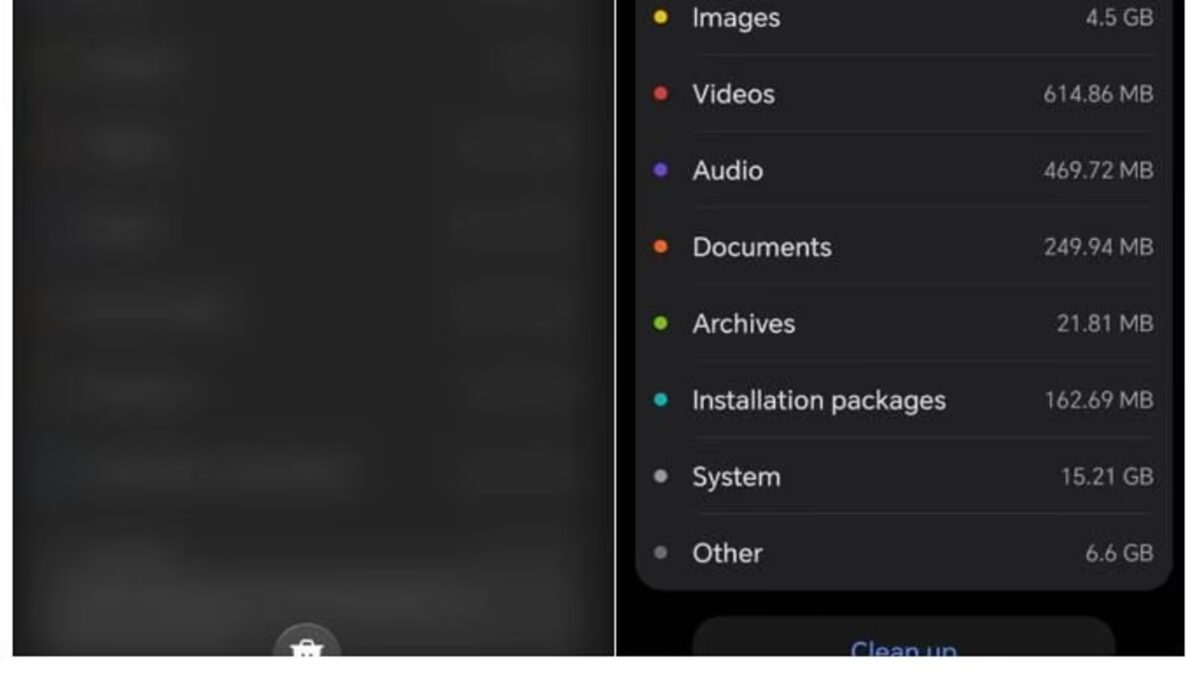Open the Installation packages category
1200x675 pixels.
pyautogui.click(x=903, y=400)
